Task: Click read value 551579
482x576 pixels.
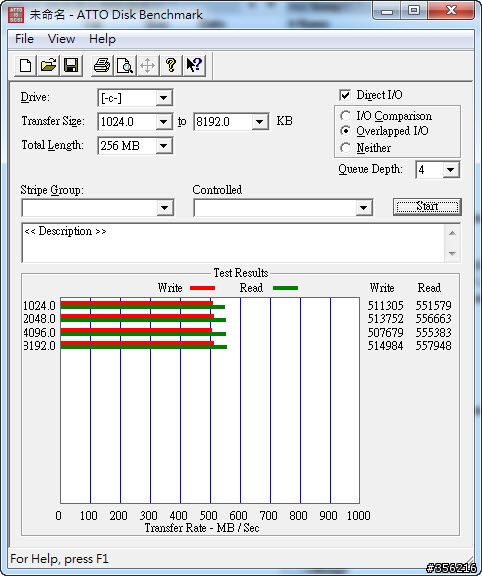Action: [x=434, y=306]
